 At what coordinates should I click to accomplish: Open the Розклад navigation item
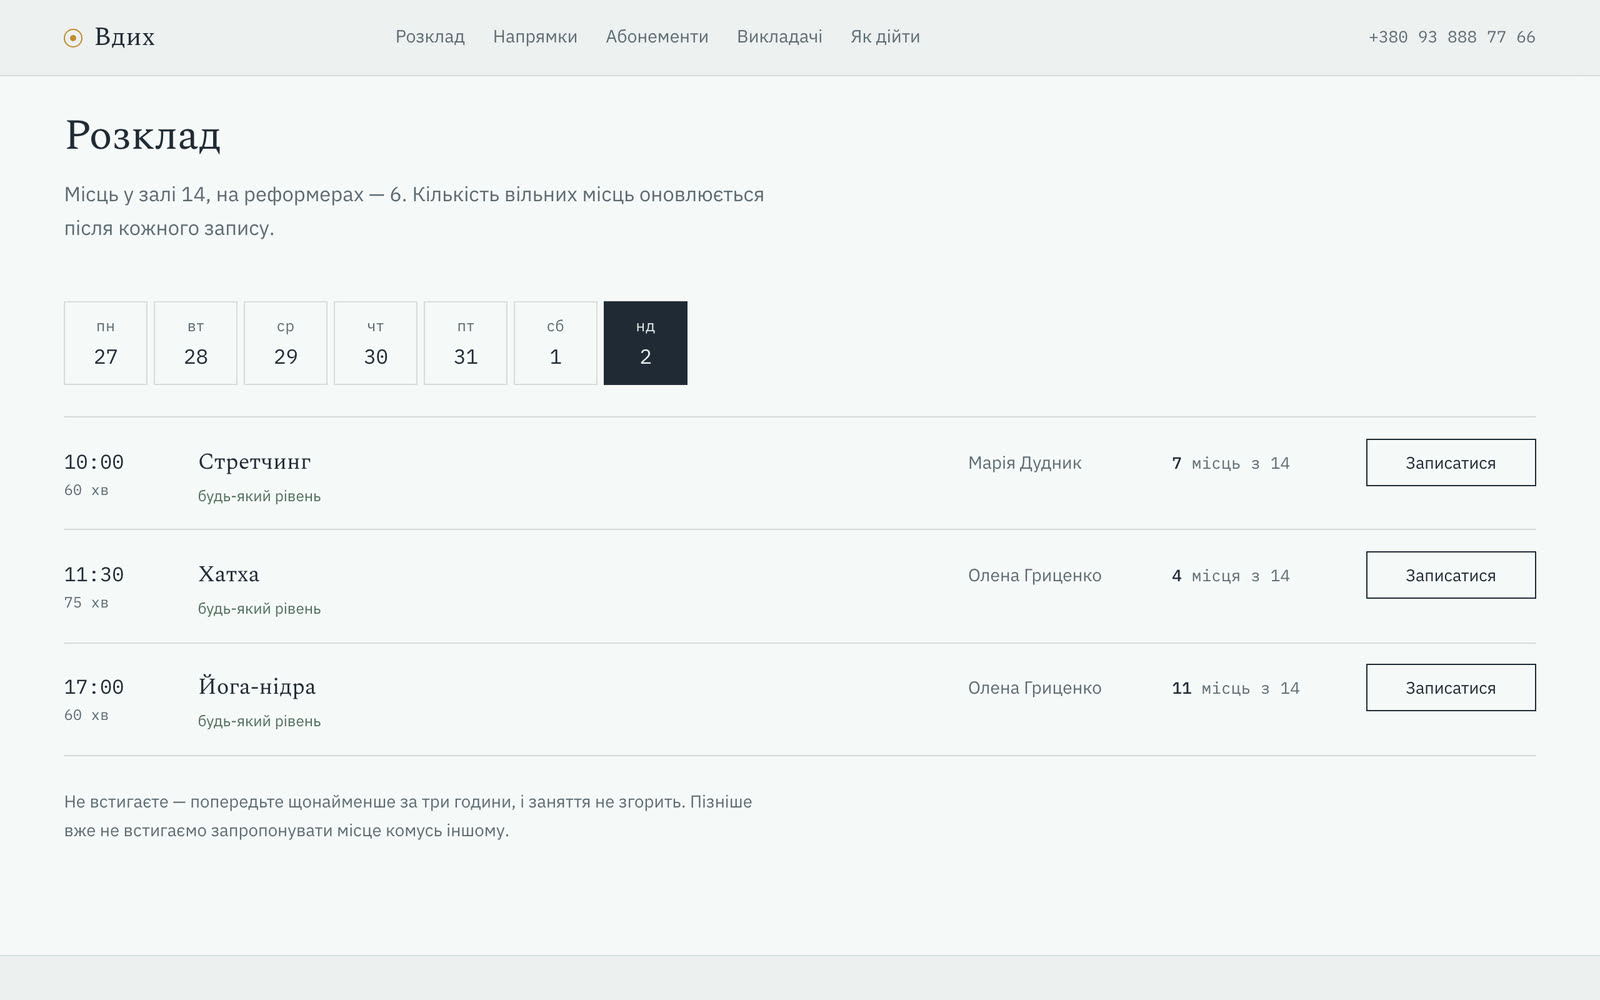[430, 37]
